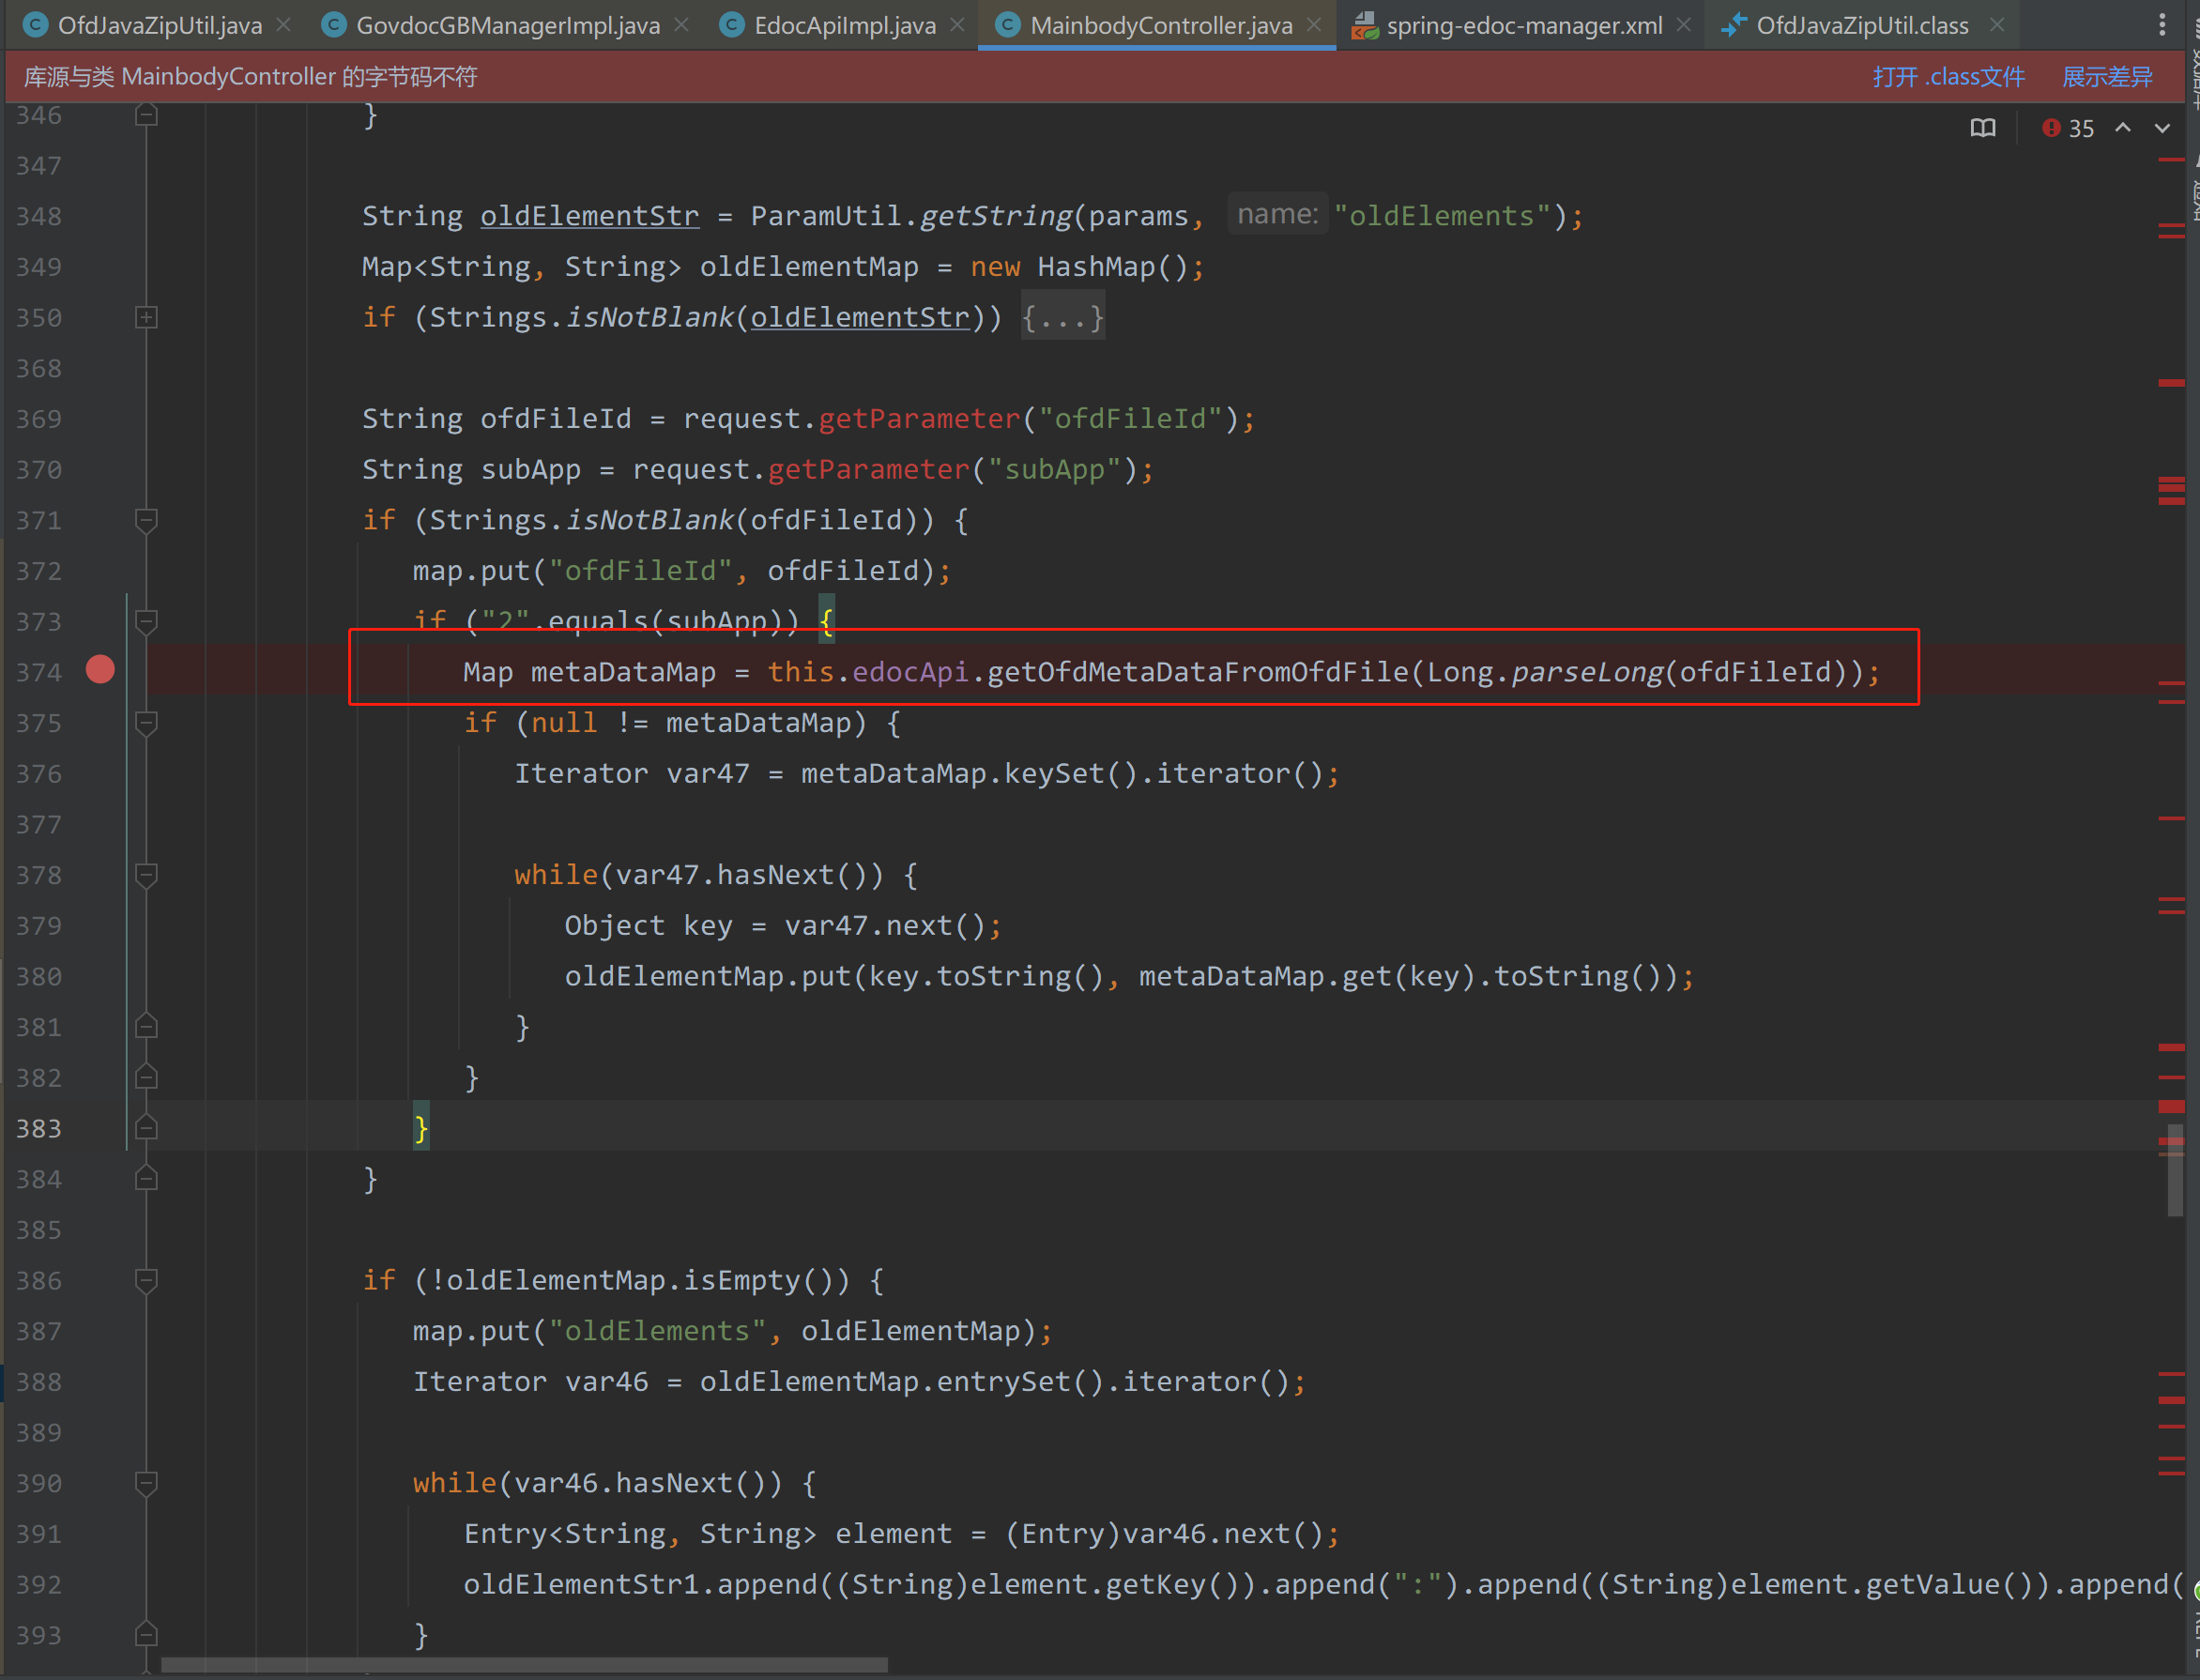
Task: Switch to the EdocApiImpl.java tab
Action: [x=844, y=25]
